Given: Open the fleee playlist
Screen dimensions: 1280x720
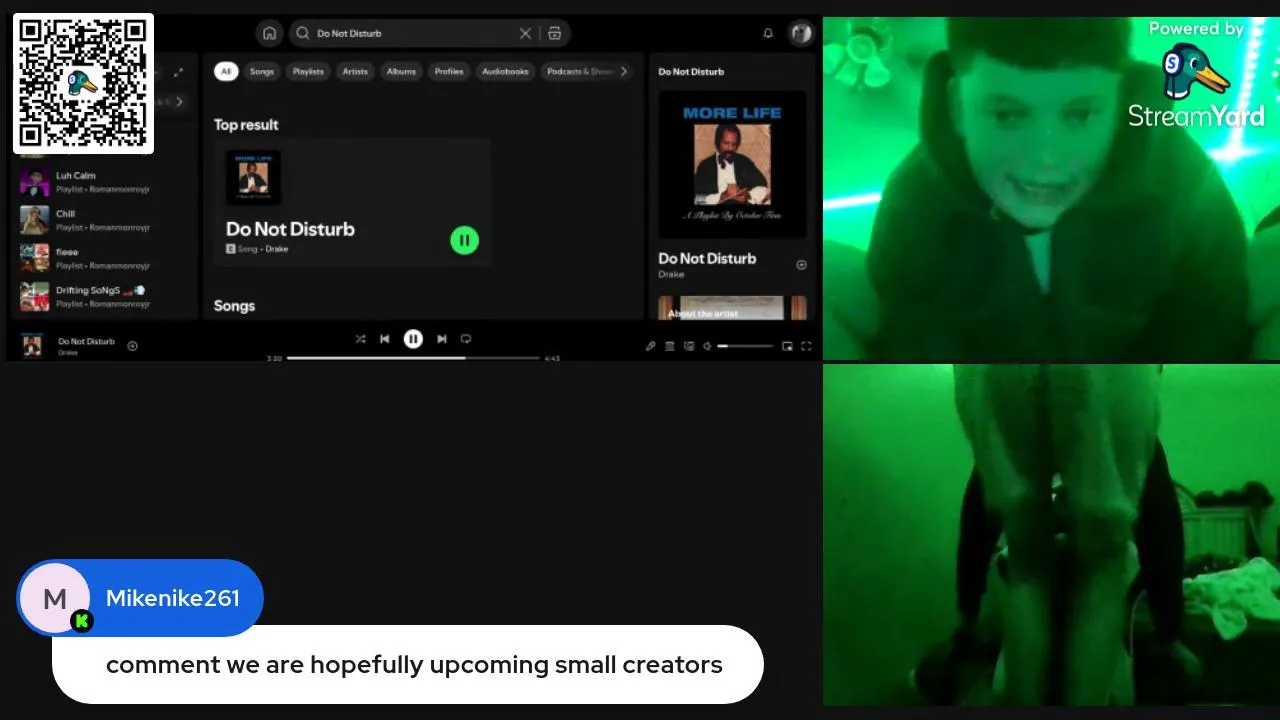Looking at the screenshot, I should point(104,258).
